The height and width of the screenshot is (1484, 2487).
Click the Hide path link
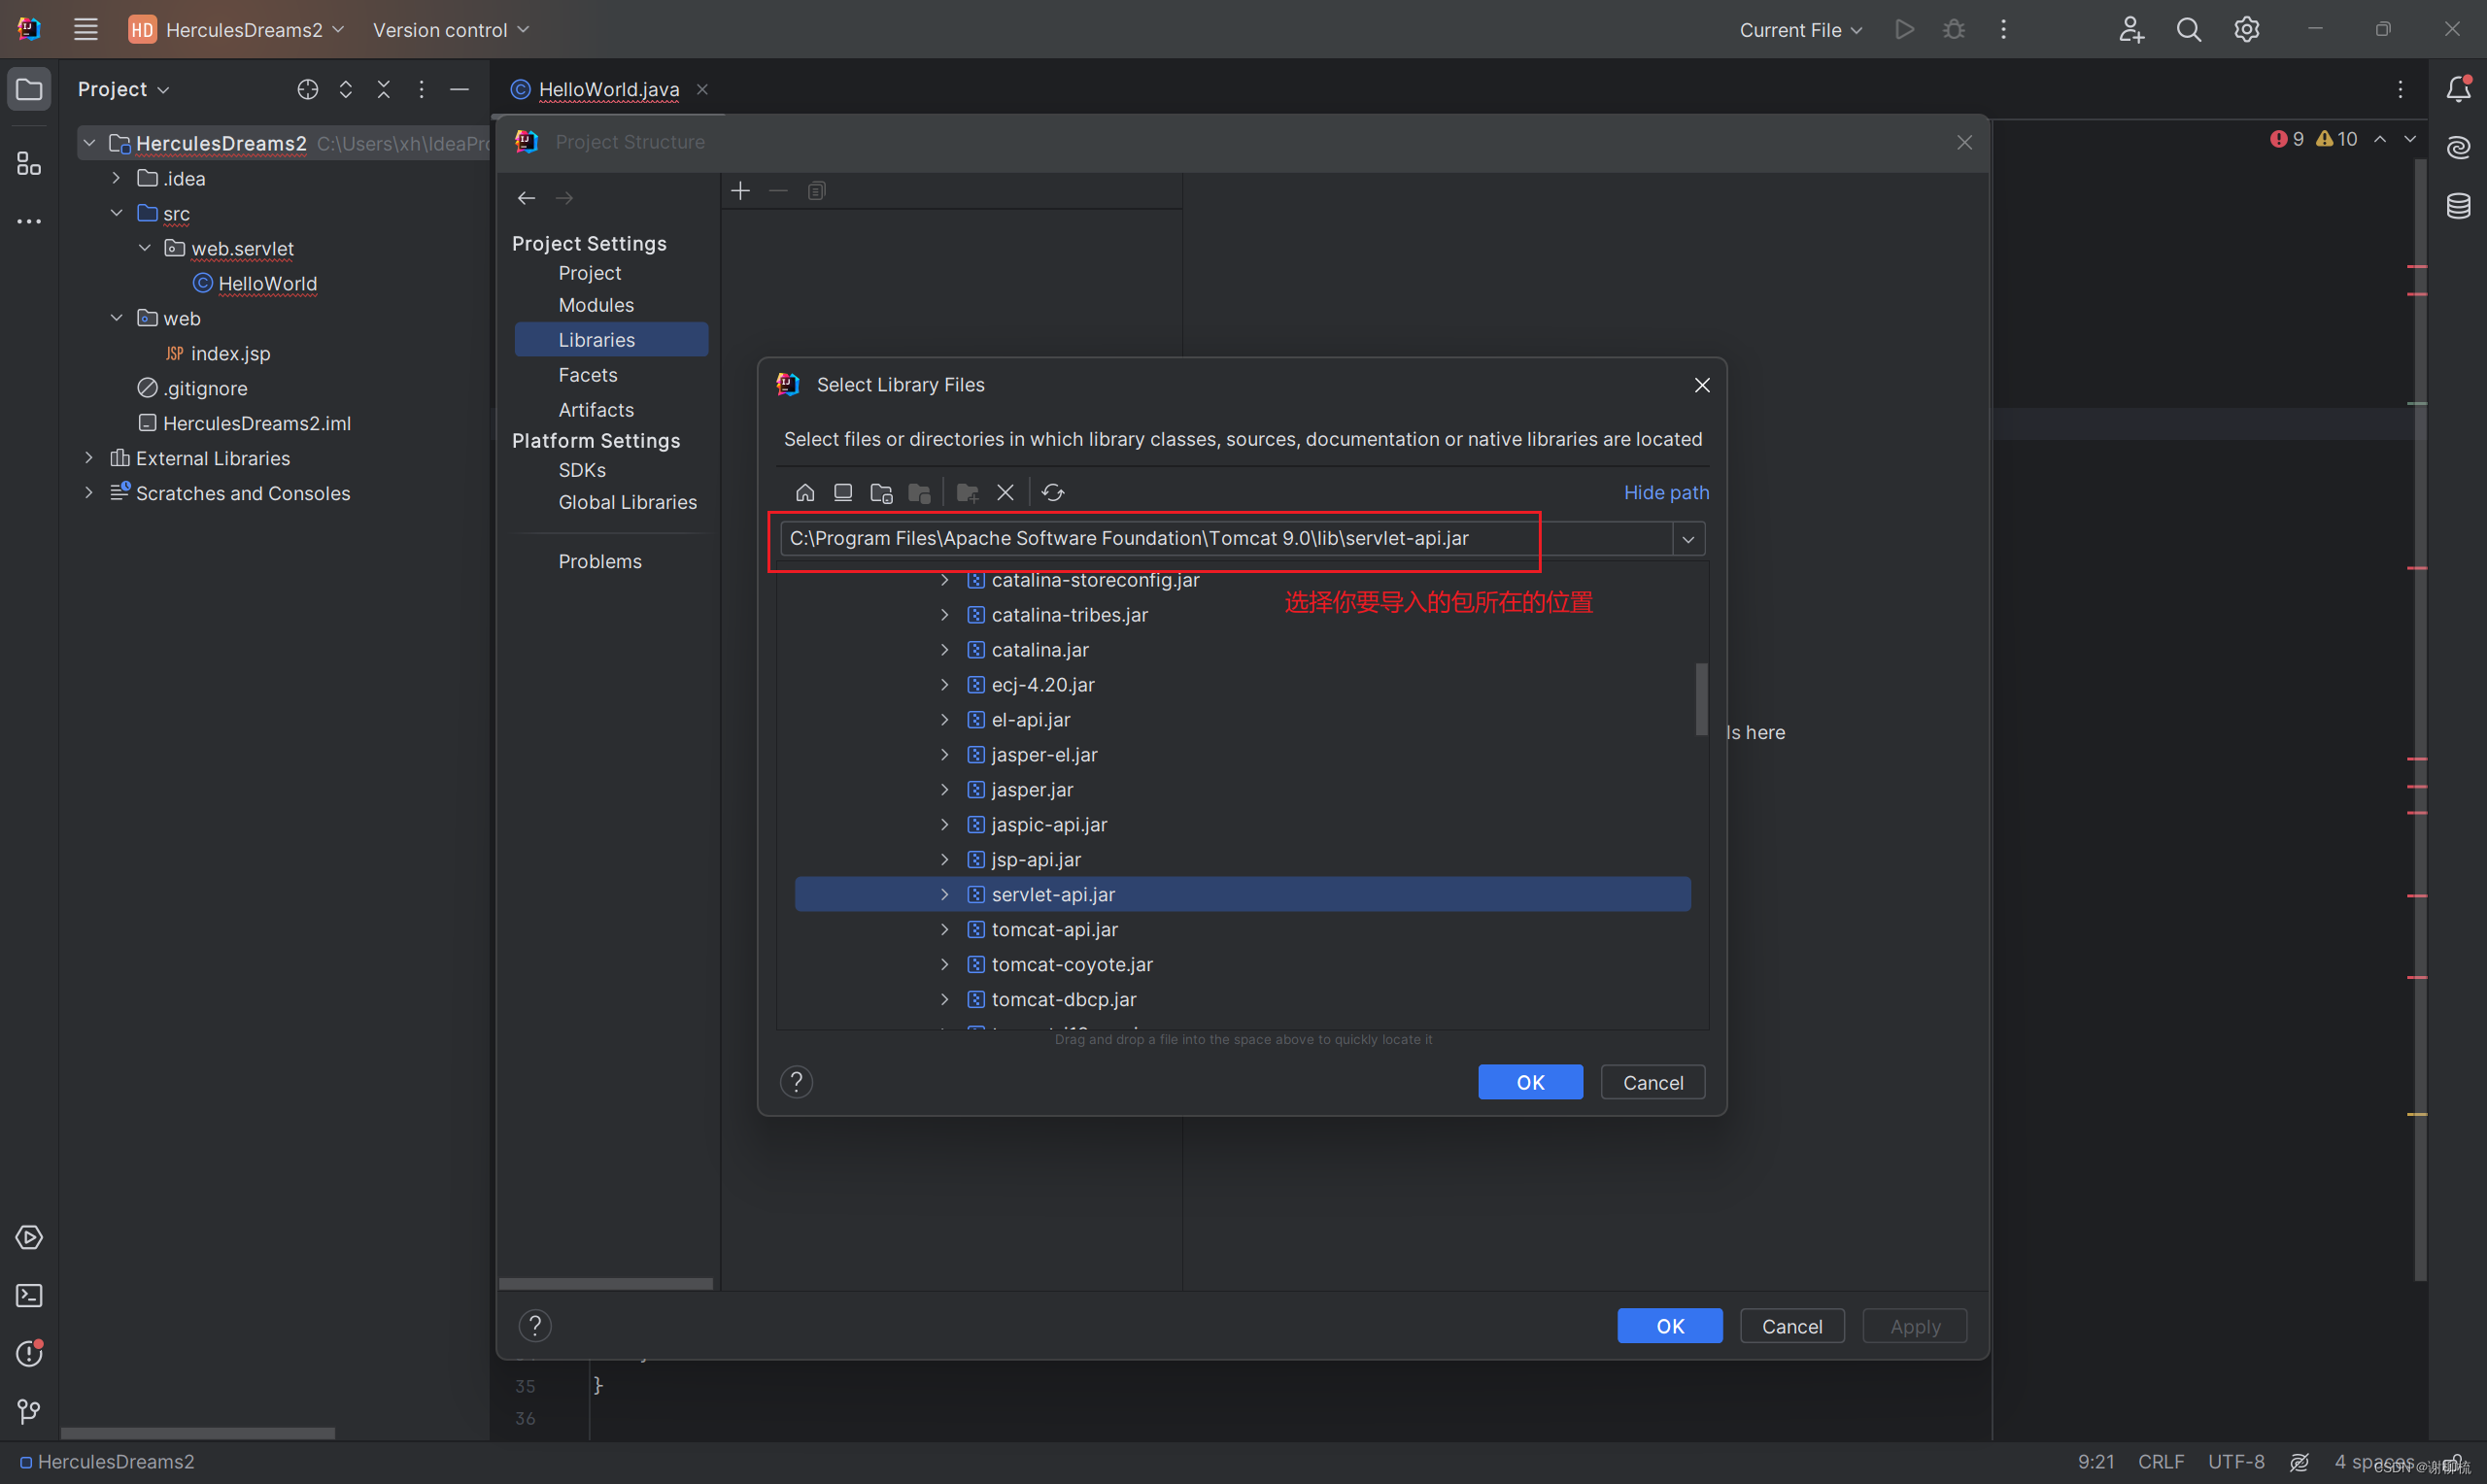pyautogui.click(x=1665, y=492)
